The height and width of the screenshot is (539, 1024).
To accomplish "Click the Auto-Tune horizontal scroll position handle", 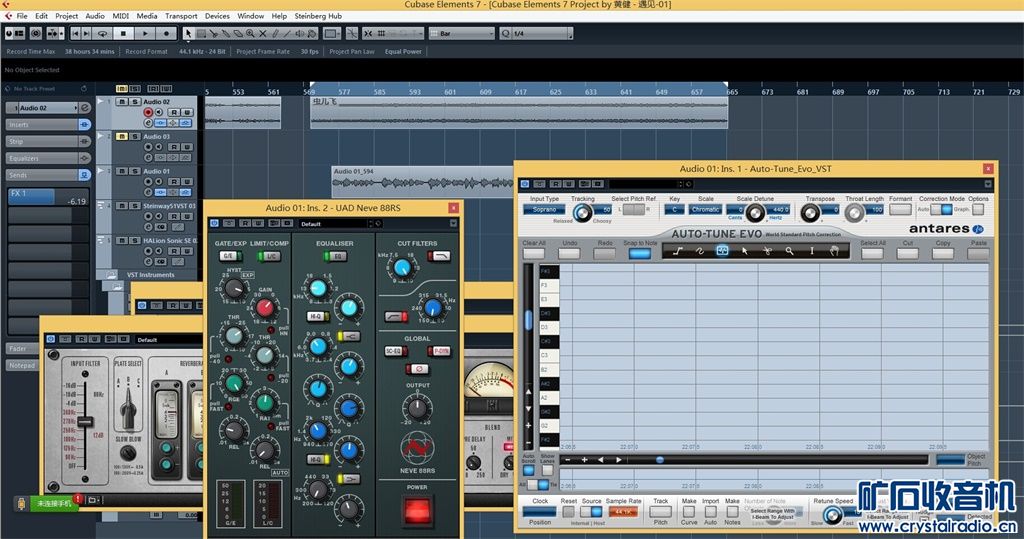I will (660, 460).
